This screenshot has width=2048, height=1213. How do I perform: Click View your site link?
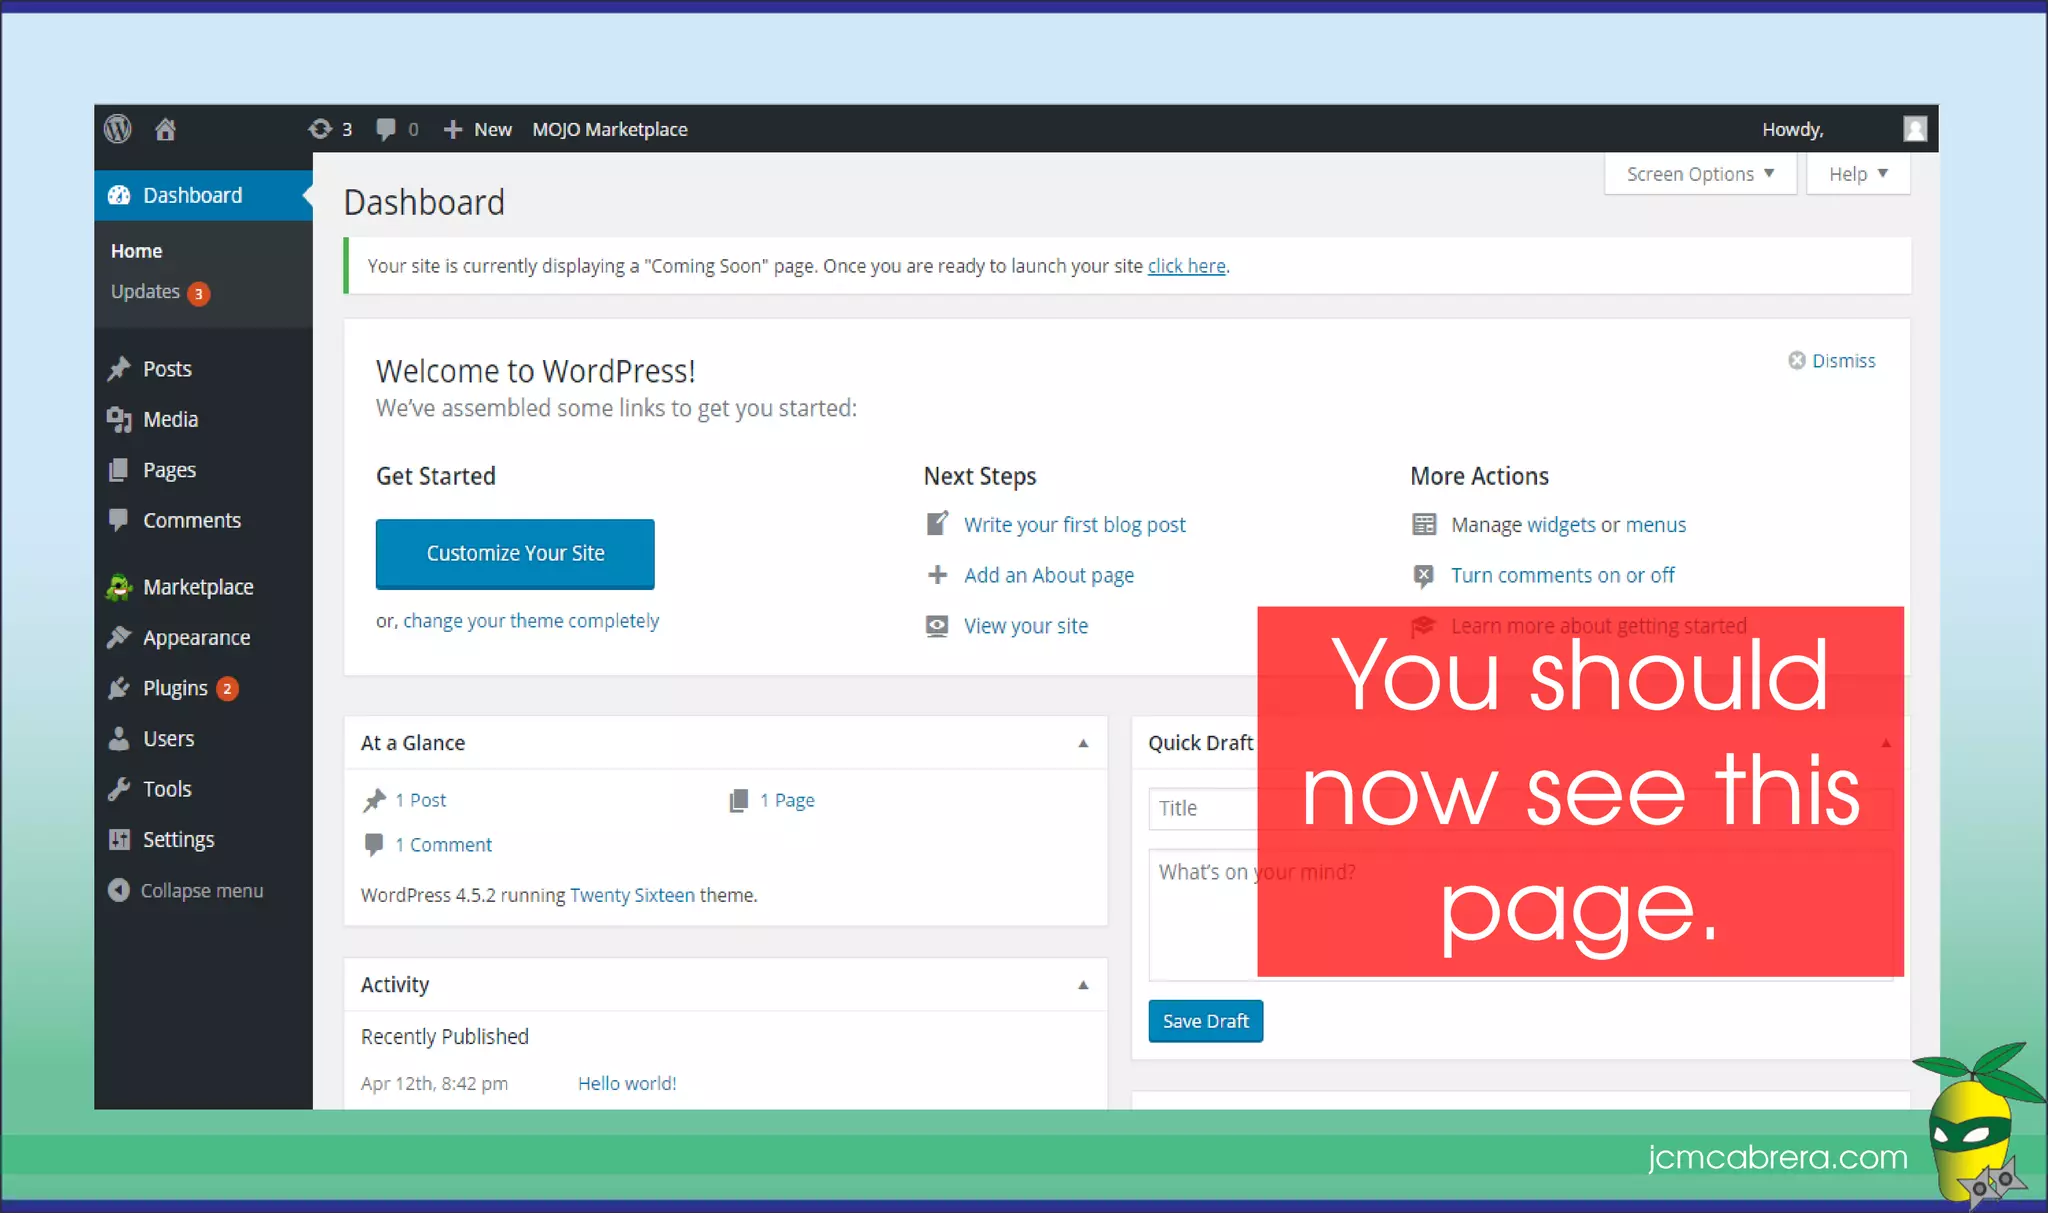(1026, 626)
